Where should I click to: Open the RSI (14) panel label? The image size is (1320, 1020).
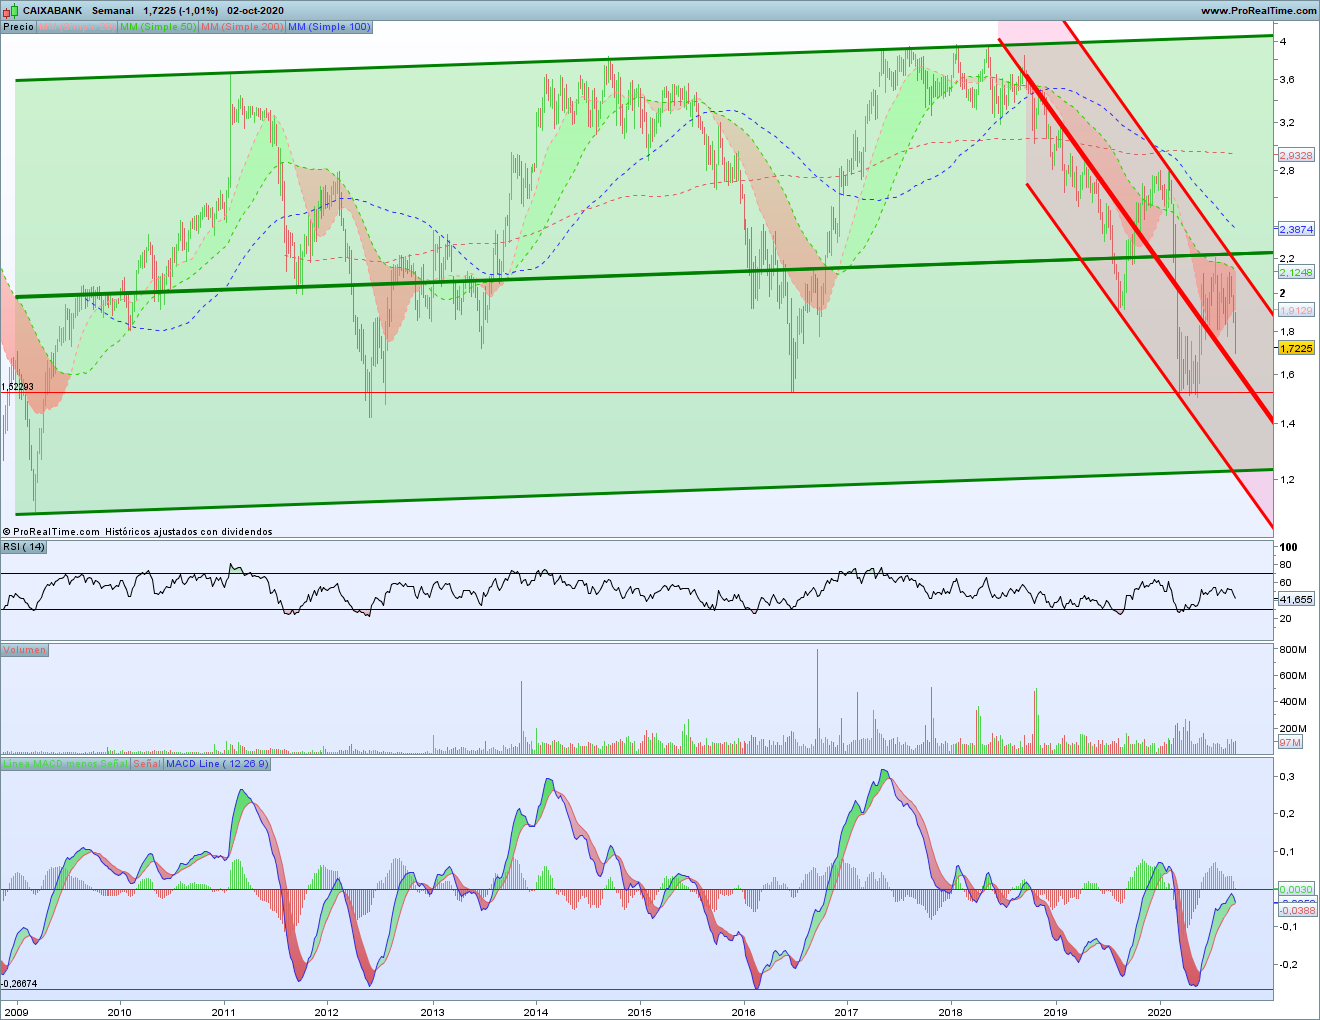point(24,547)
